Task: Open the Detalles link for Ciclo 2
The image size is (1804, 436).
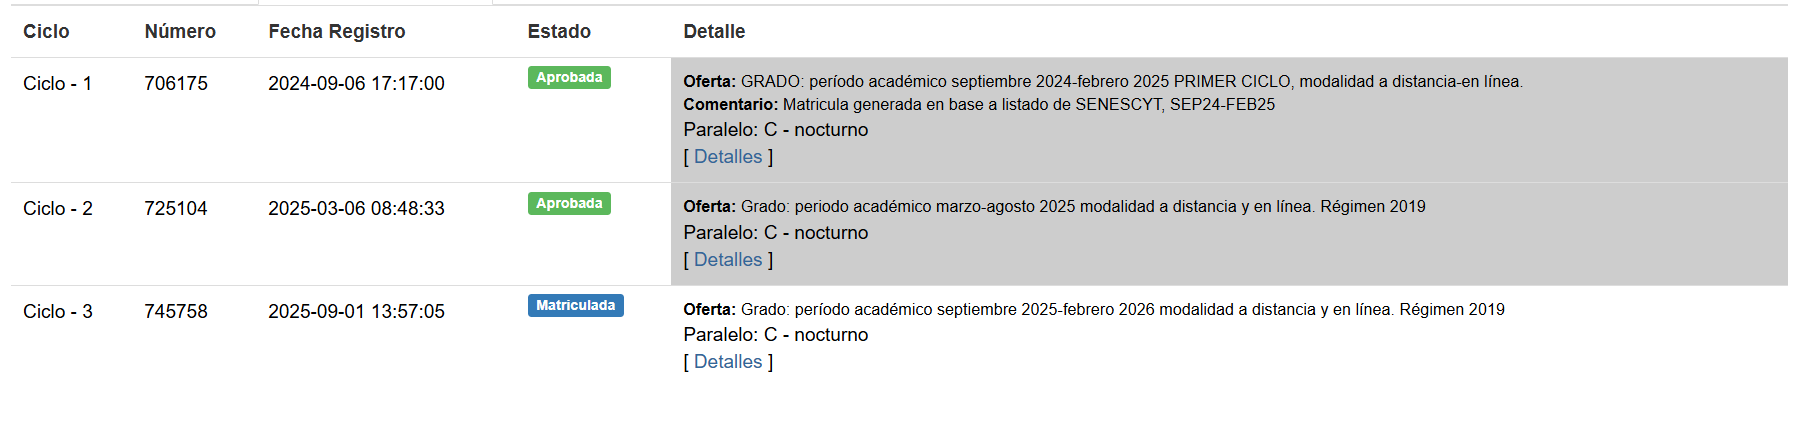Action: pos(728,260)
